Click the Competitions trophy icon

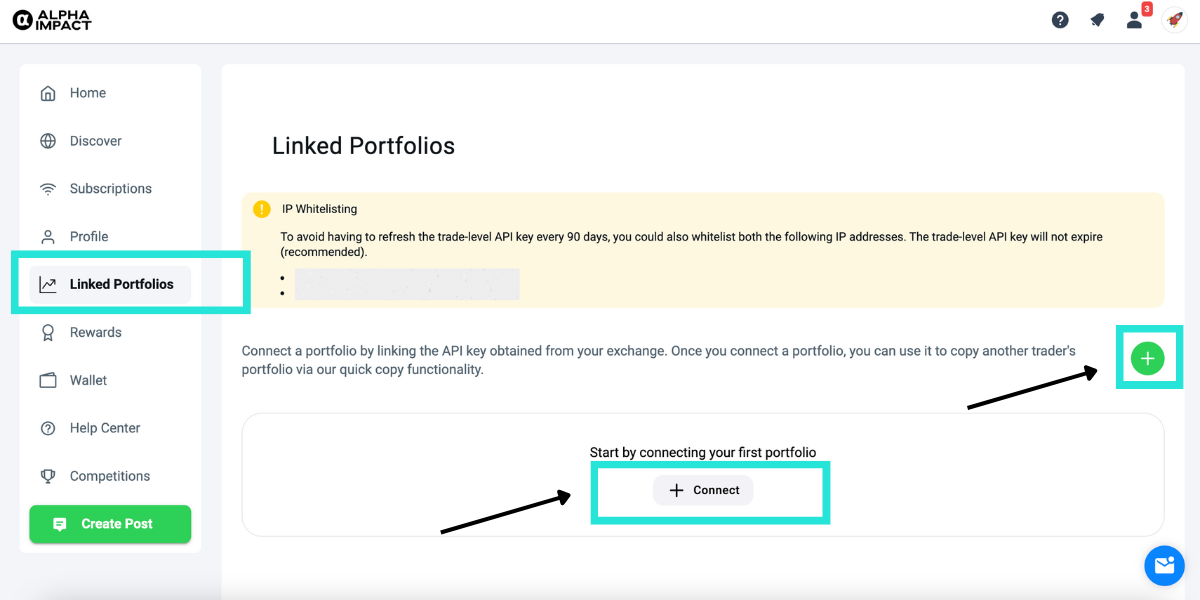tap(48, 477)
